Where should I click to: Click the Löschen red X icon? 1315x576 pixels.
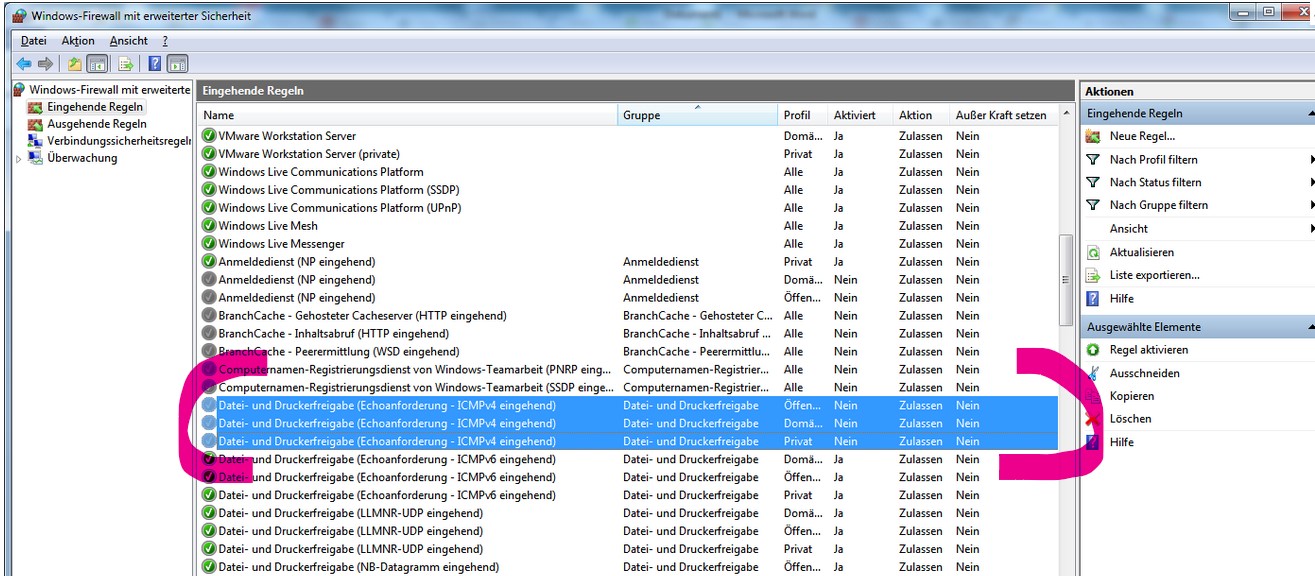1089,418
